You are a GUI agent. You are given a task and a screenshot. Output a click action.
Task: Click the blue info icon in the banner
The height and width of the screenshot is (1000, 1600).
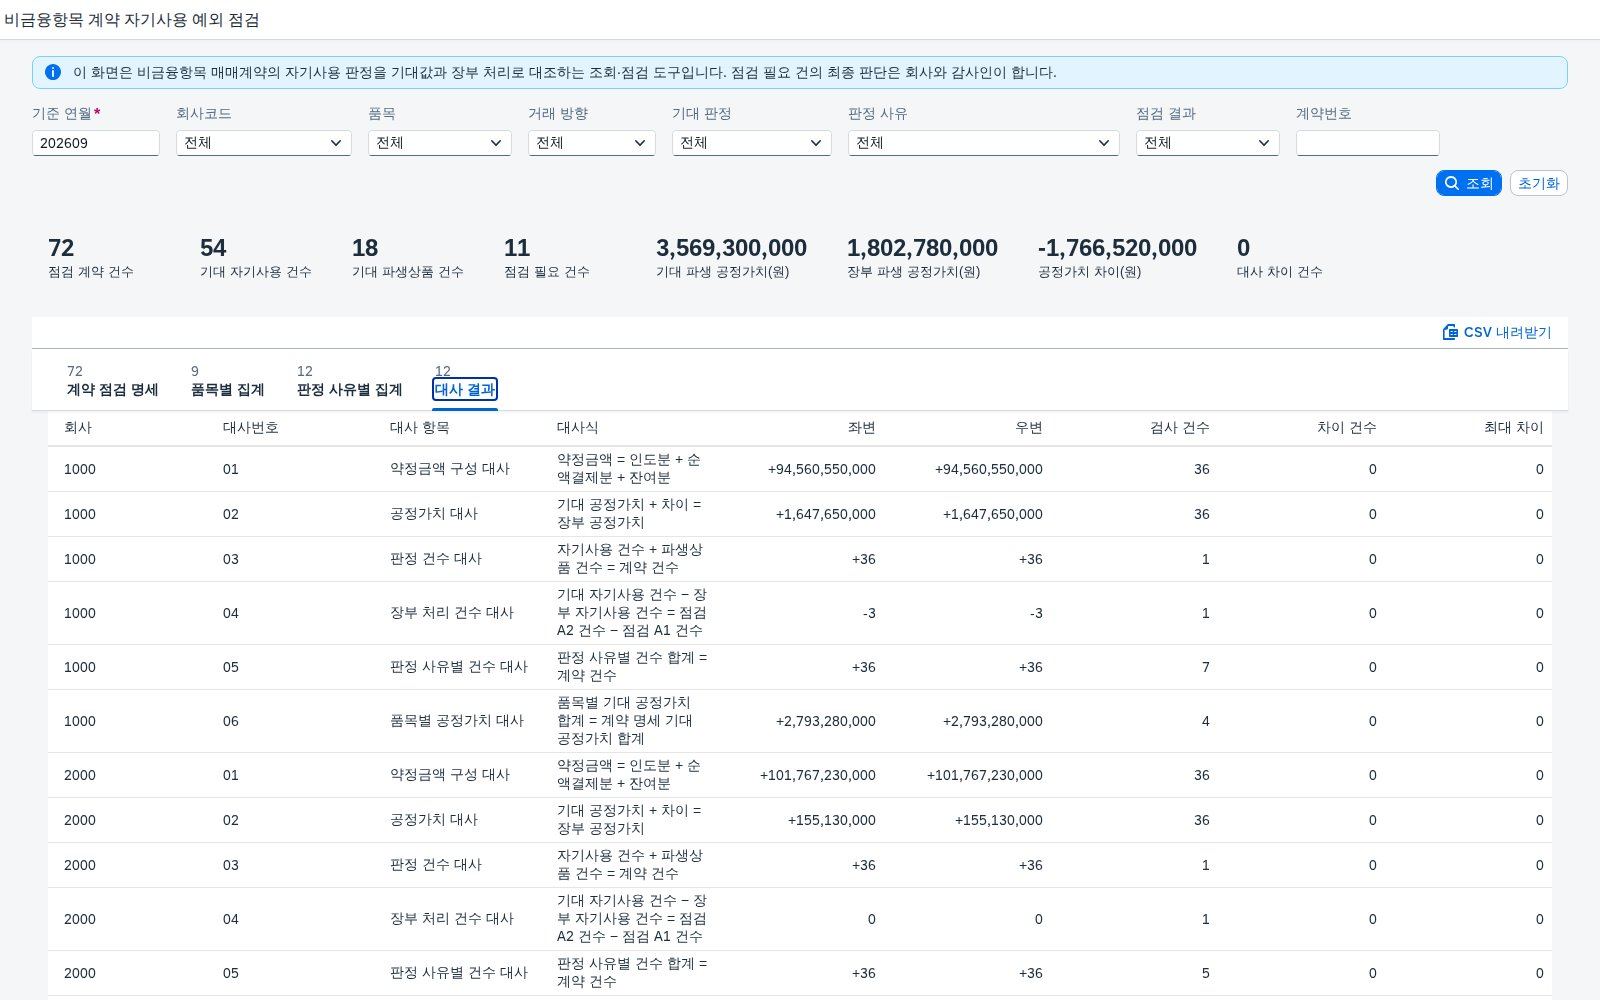pos(53,72)
